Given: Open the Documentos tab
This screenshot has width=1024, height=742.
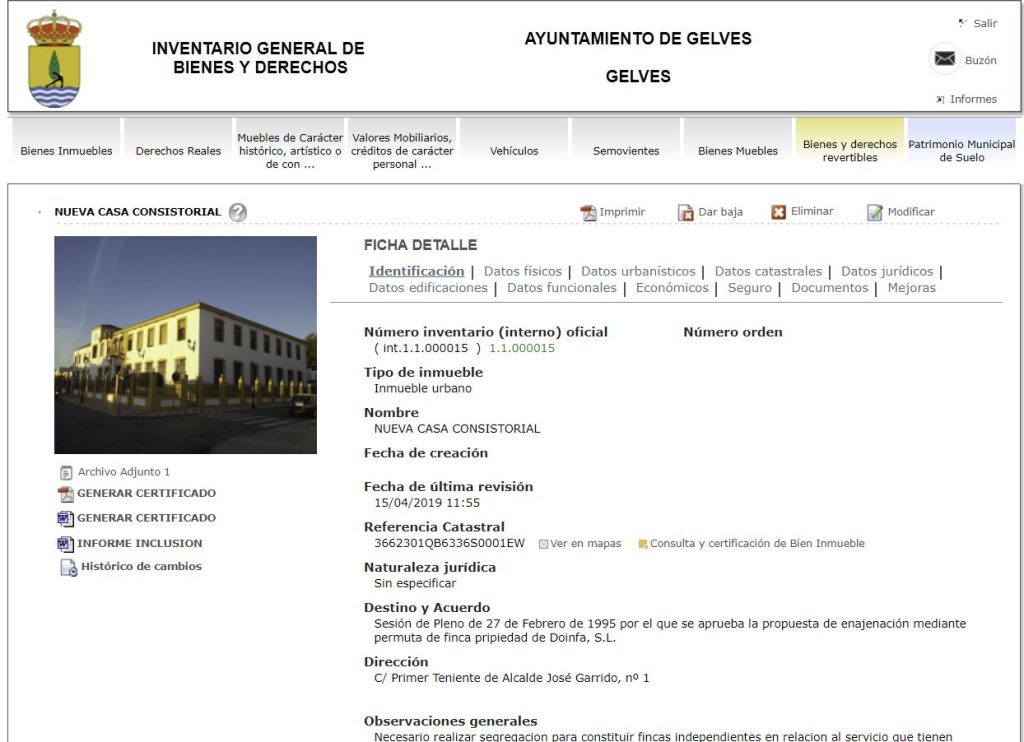Looking at the screenshot, I should click(829, 288).
